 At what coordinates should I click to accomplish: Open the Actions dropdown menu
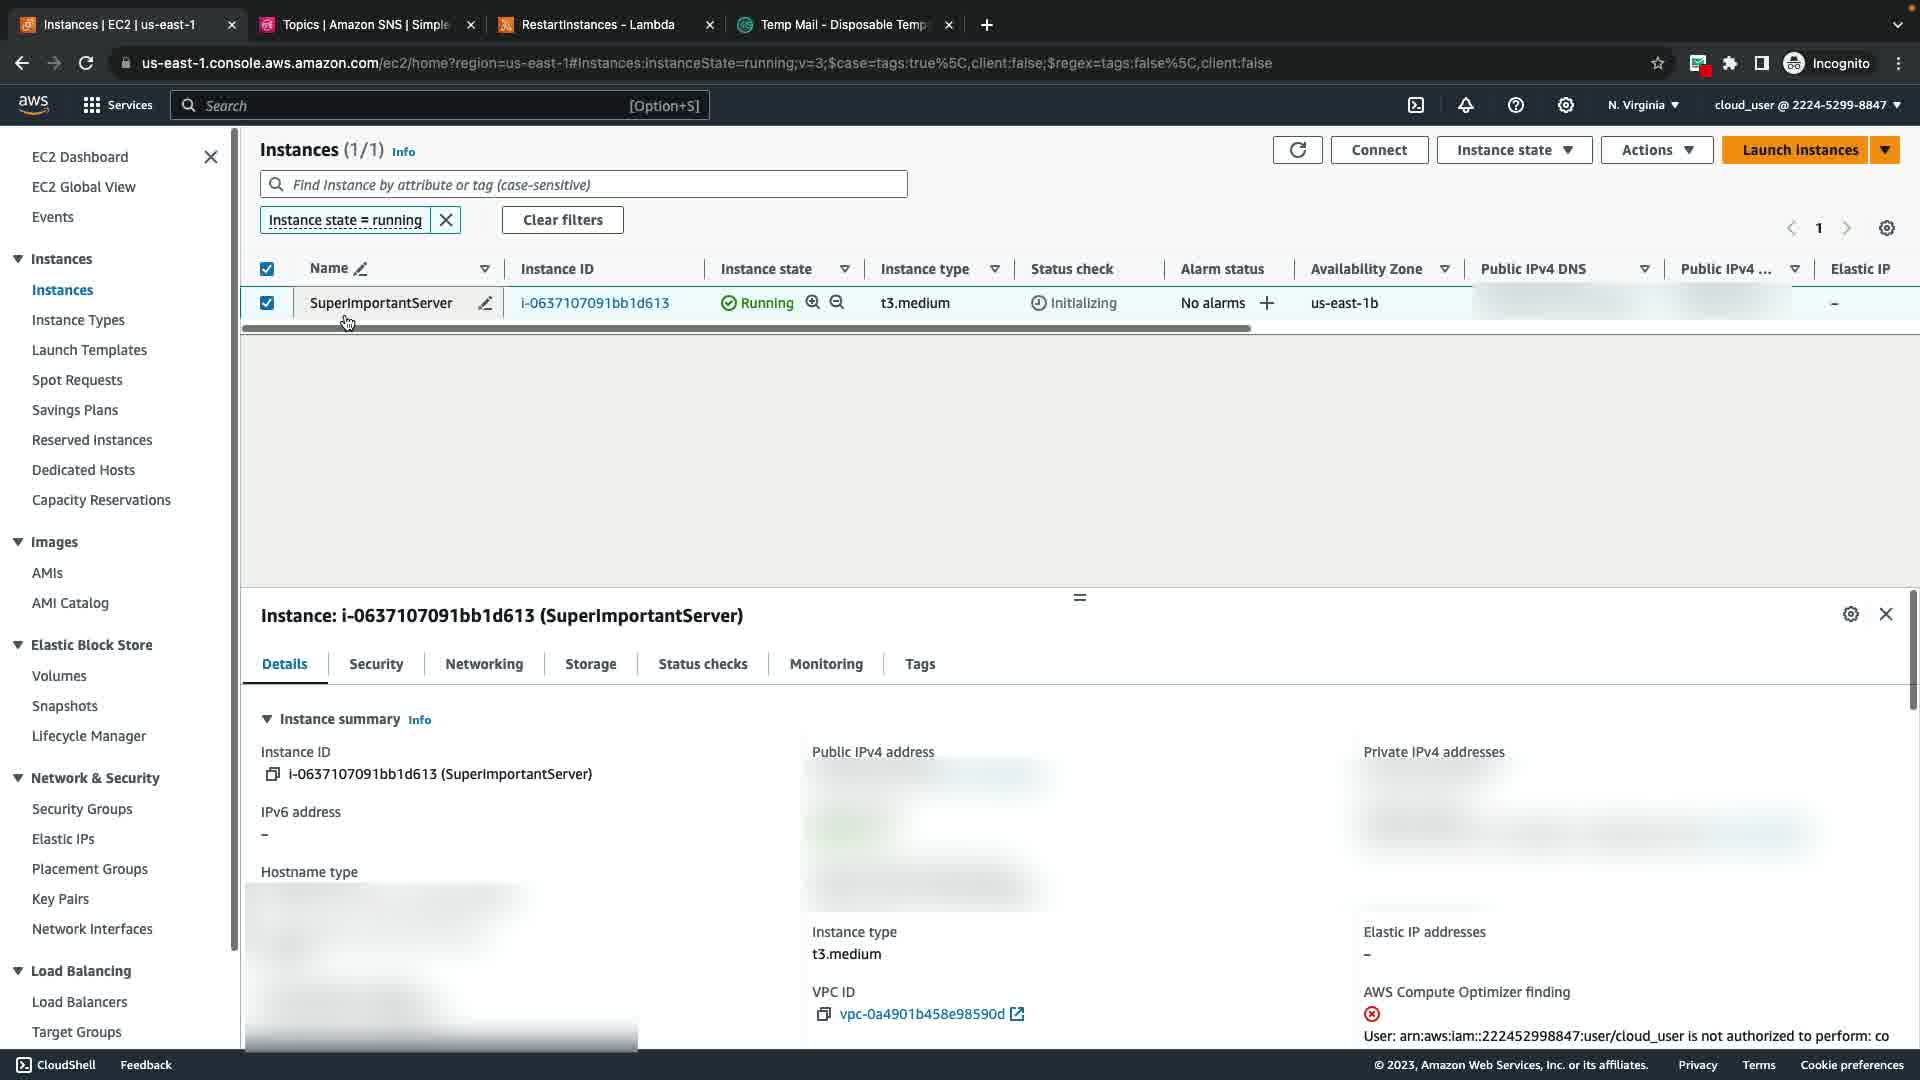1657,150
